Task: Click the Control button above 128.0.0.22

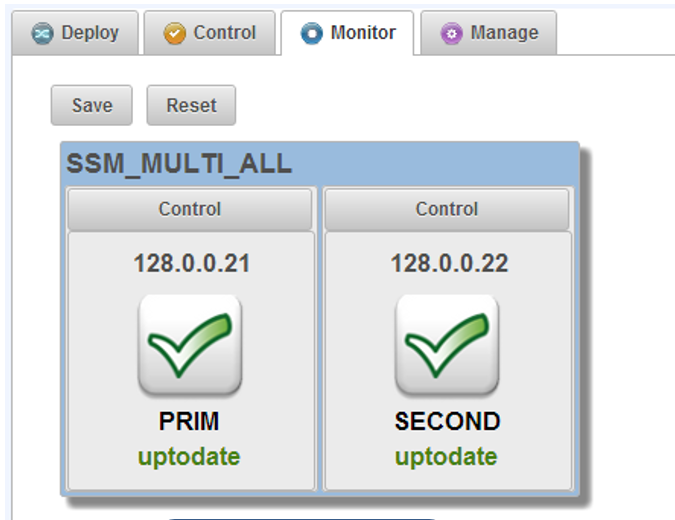Action: coord(447,209)
